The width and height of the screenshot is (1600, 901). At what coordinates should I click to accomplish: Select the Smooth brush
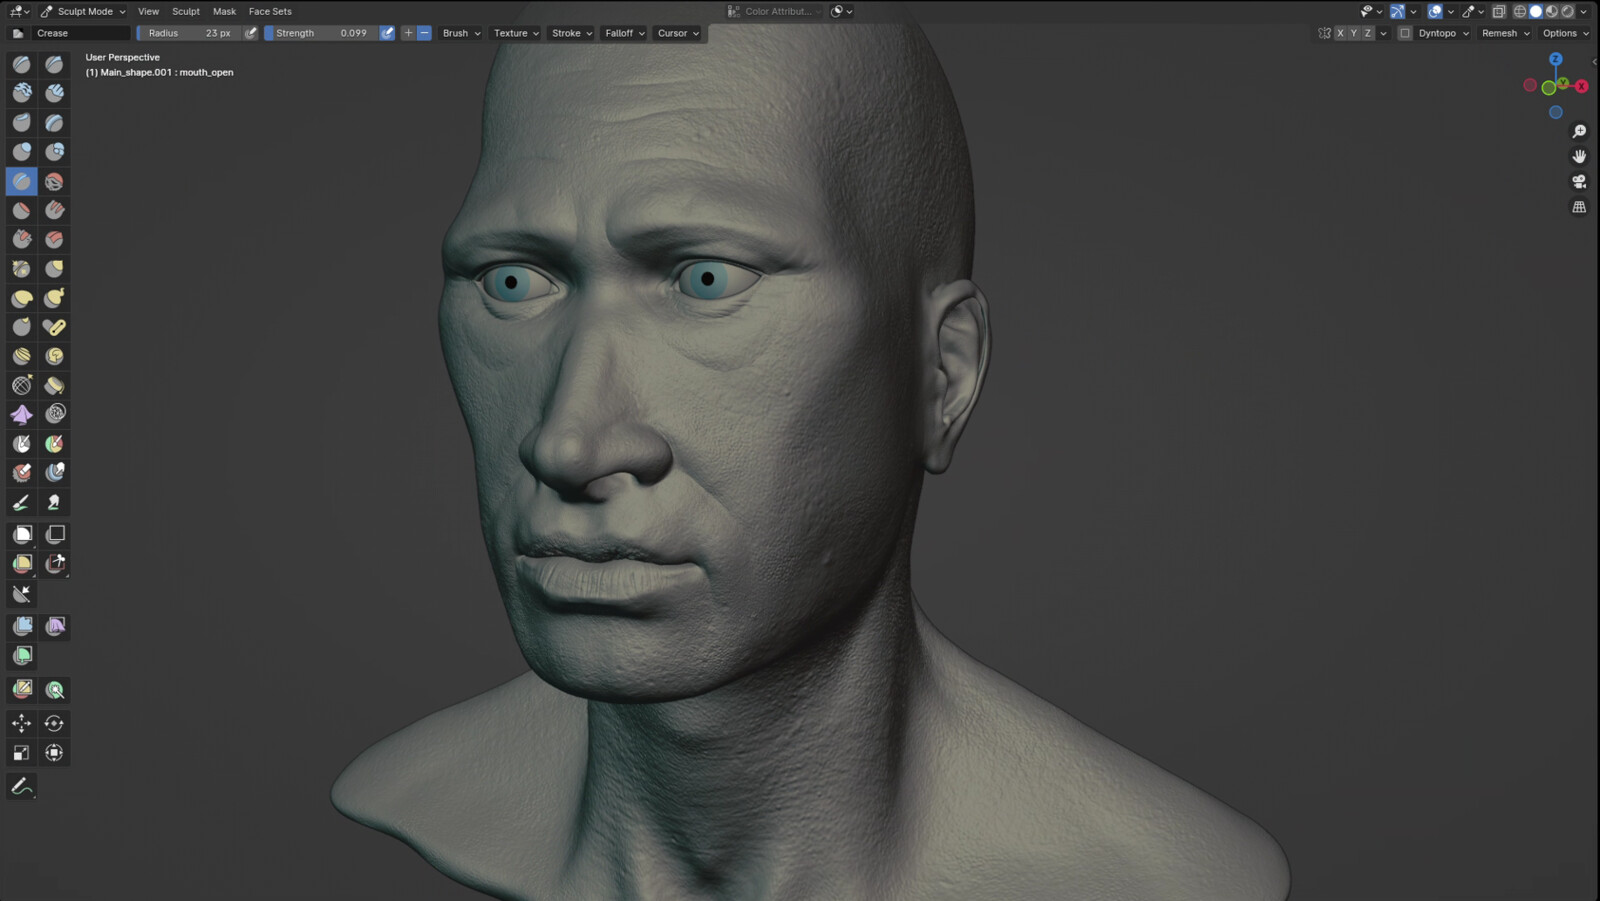55,181
